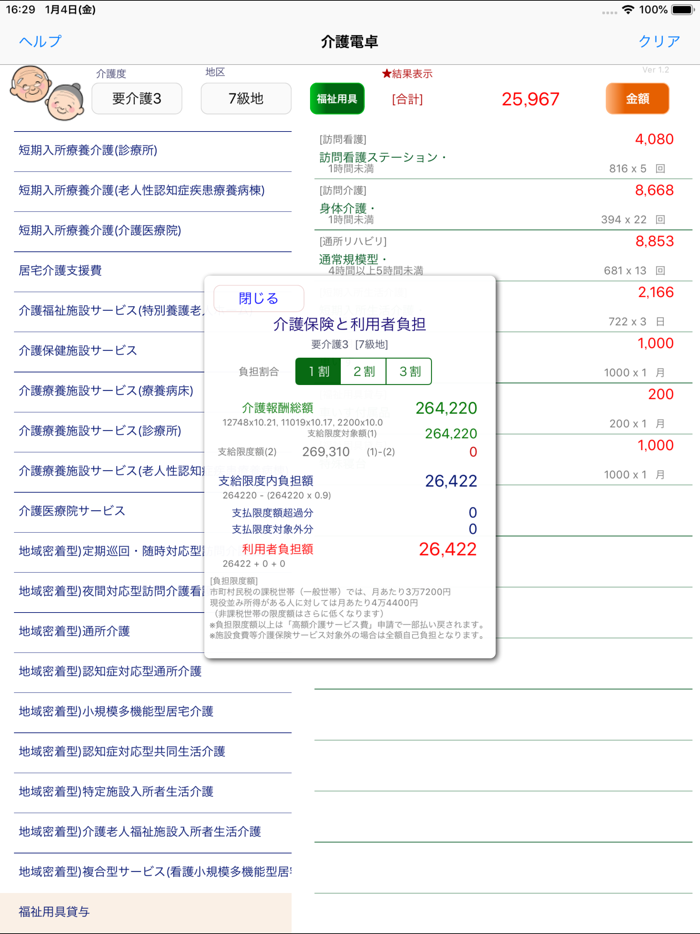Select 介護保健施設サービス
700x934 pixels.
pos(109,350)
